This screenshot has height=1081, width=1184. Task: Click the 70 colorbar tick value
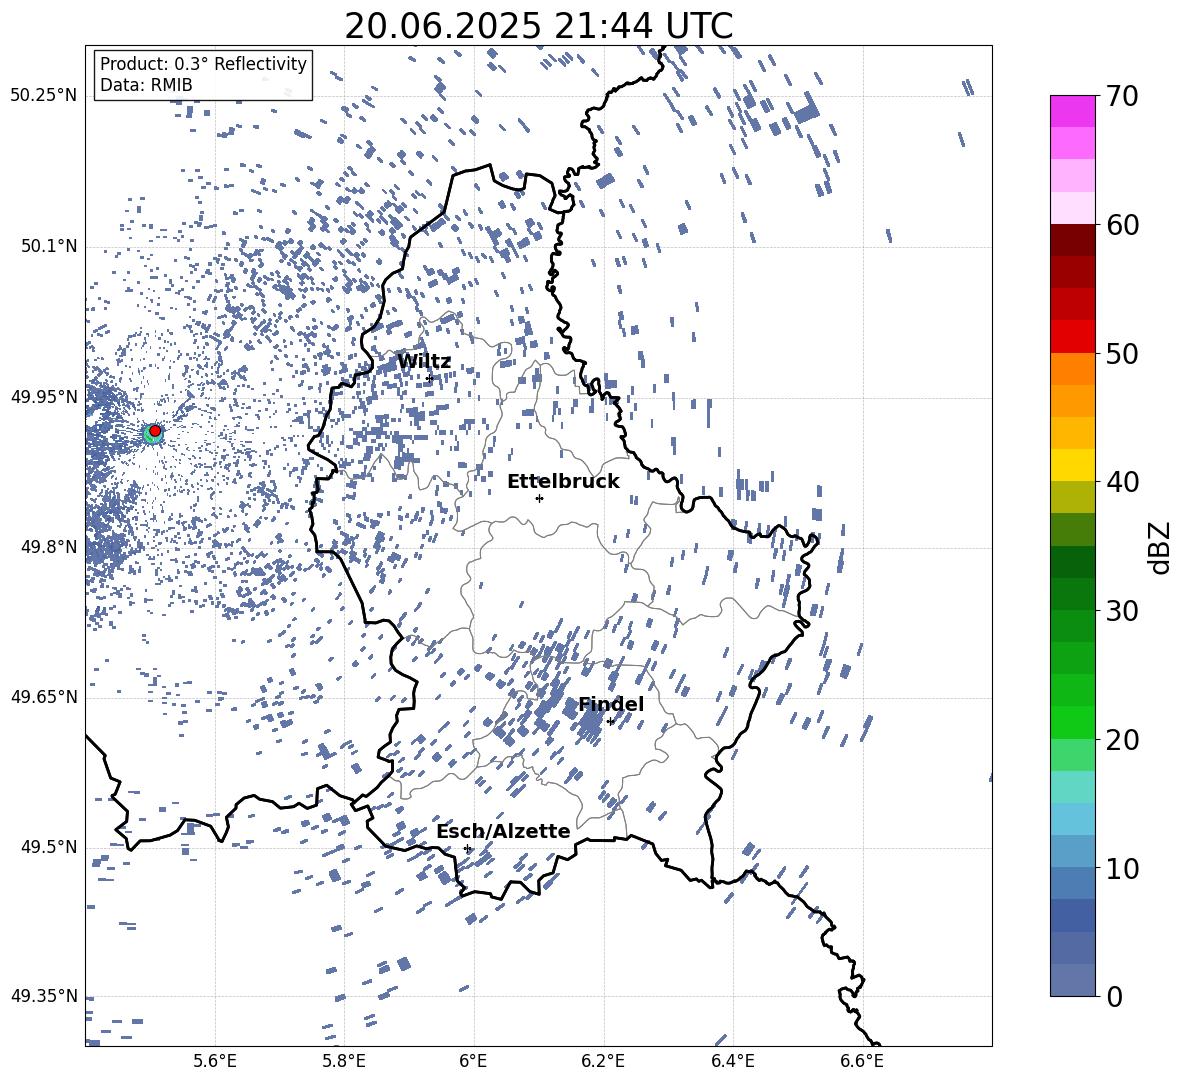tap(1122, 96)
